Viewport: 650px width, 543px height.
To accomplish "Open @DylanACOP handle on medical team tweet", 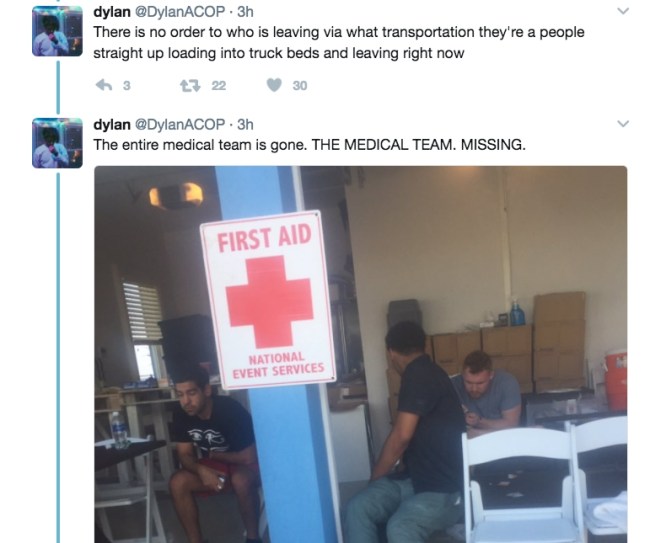I will tap(180, 124).
